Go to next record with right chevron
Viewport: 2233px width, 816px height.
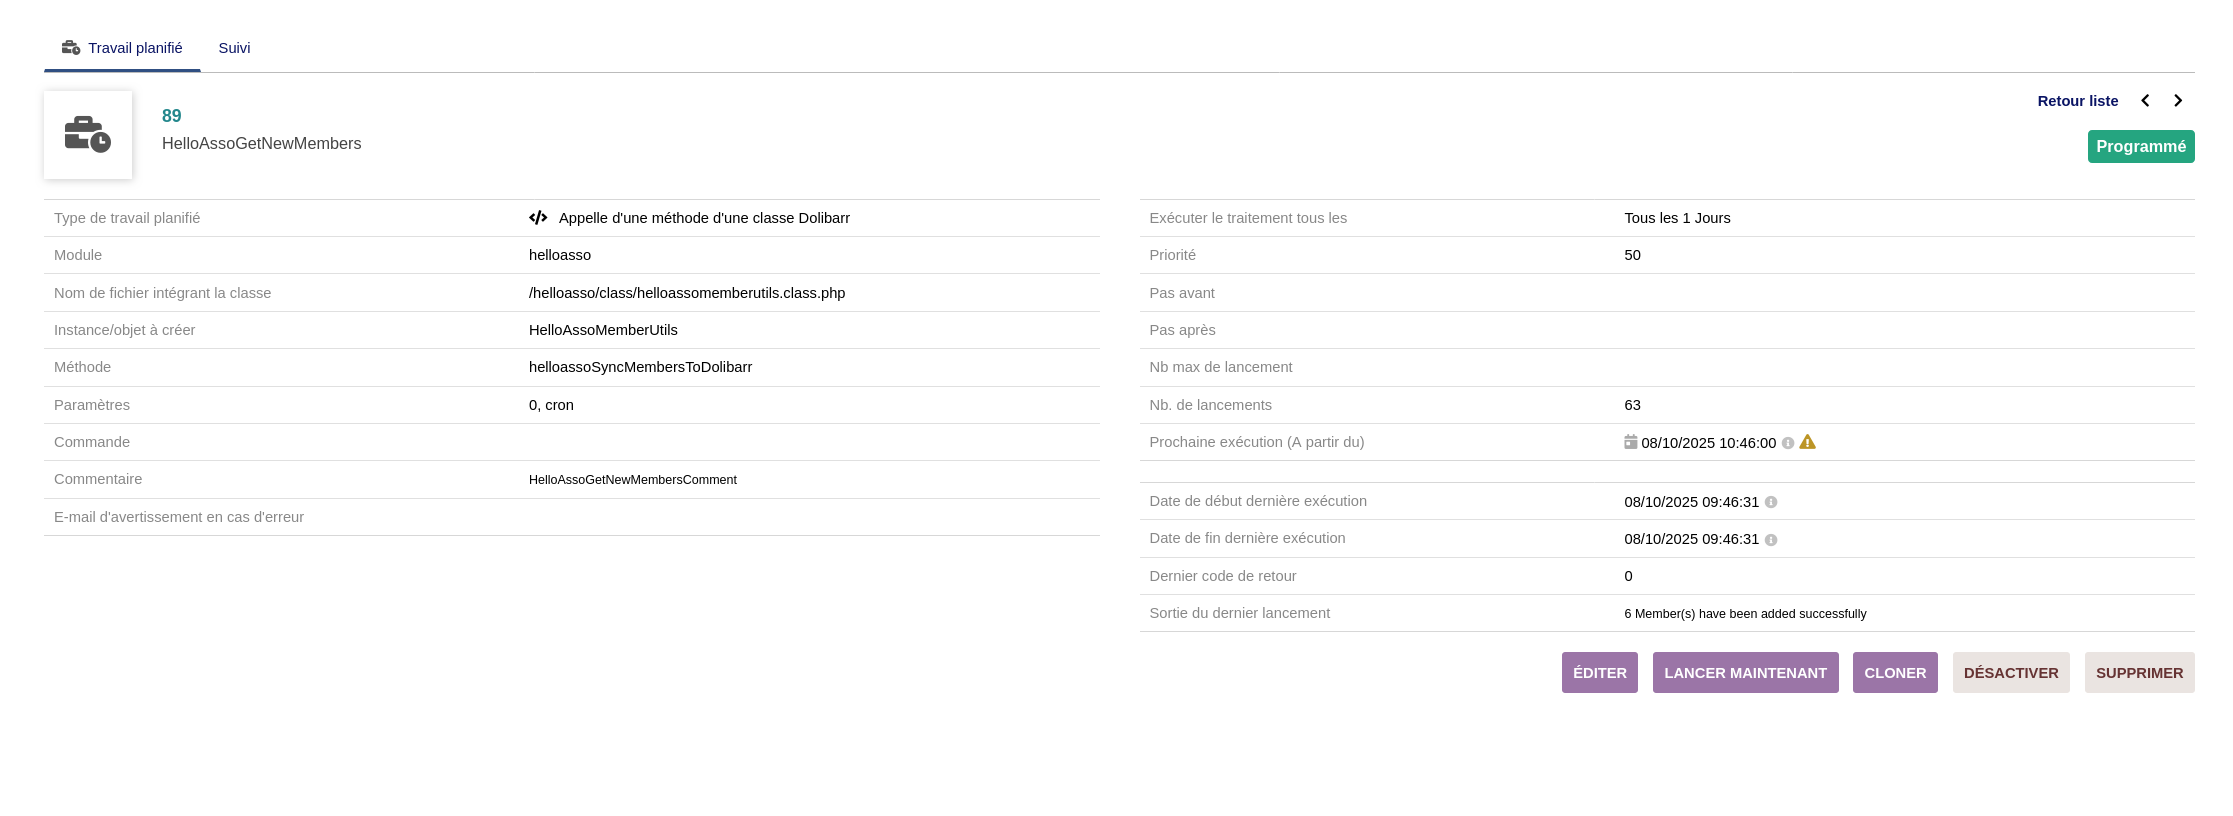(2178, 101)
